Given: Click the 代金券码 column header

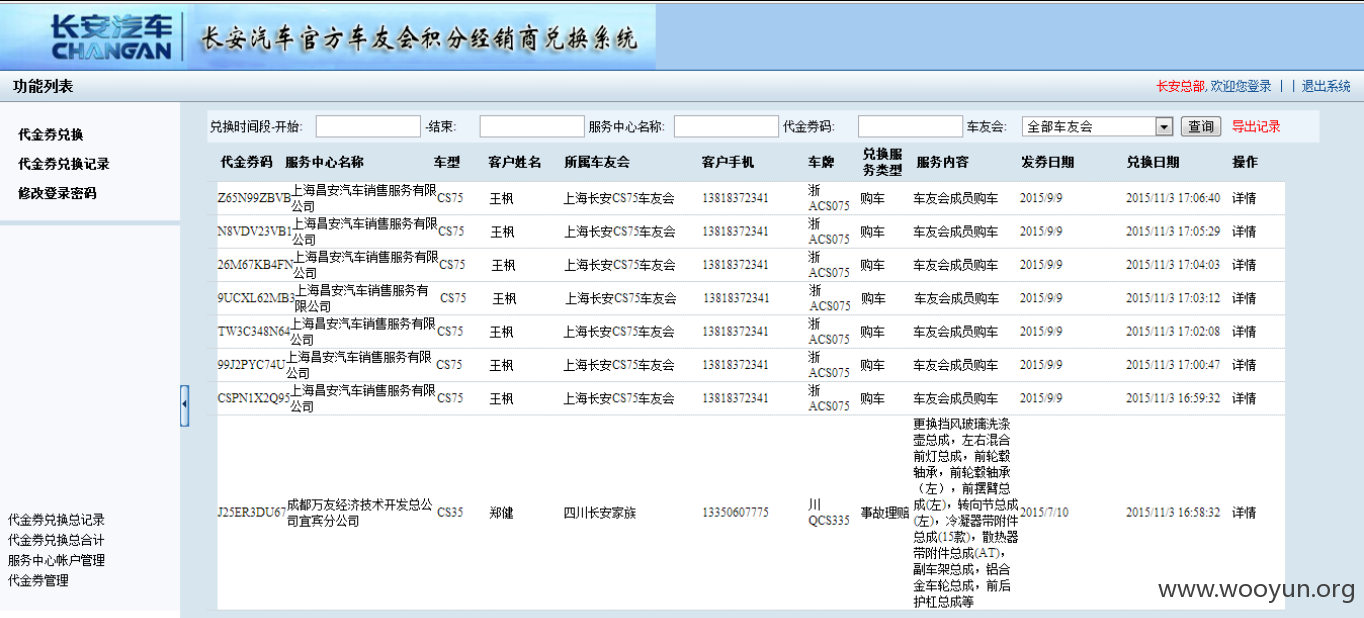Looking at the screenshot, I should tap(246, 162).
